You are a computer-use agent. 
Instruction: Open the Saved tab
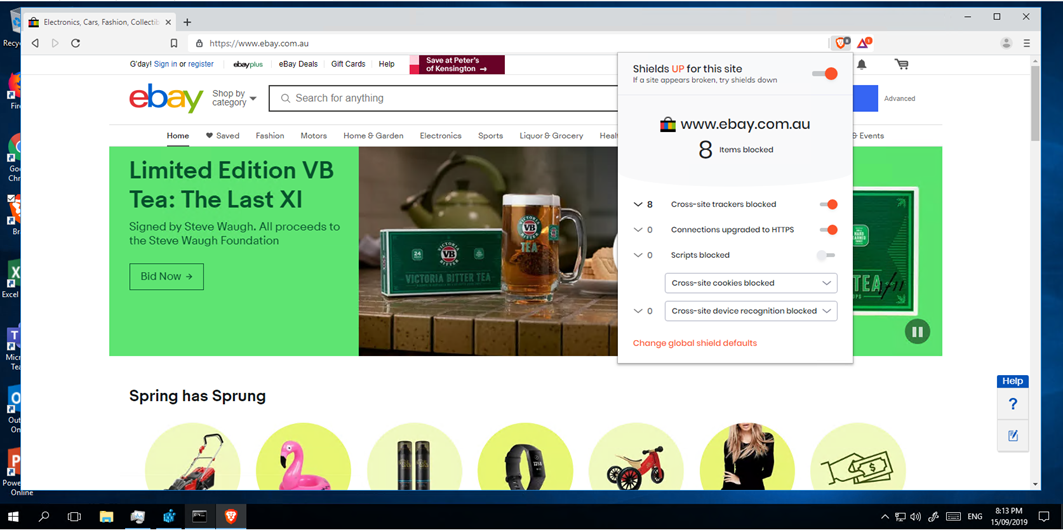[x=222, y=136]
